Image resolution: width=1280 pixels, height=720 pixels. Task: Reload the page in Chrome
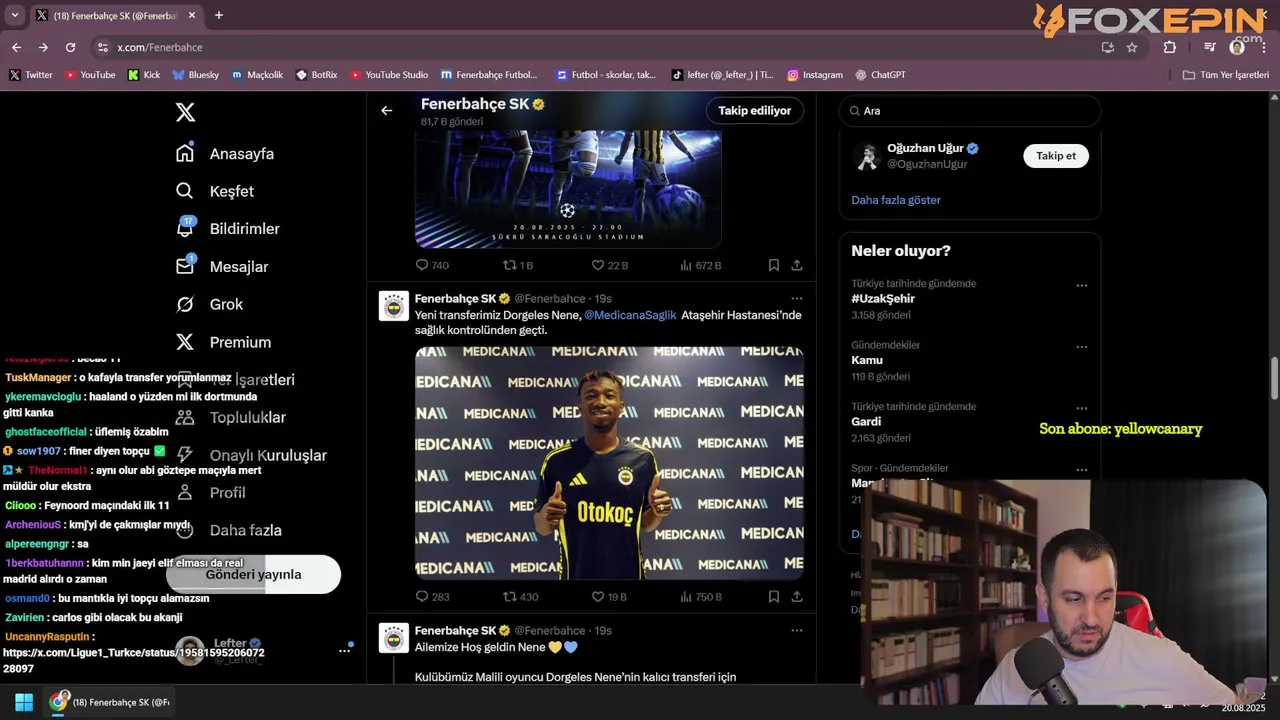tap(70, 47)
